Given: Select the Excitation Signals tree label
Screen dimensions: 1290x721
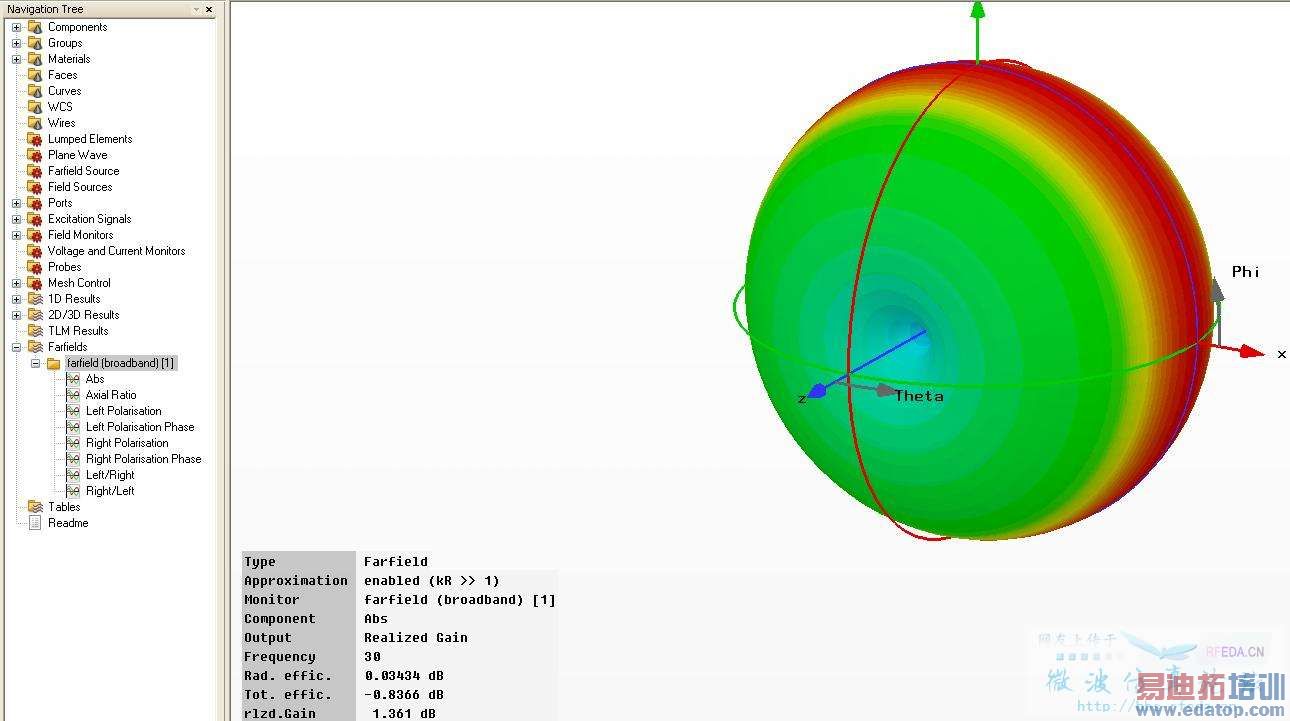Looking at the screenshot, I should (90, 219).
